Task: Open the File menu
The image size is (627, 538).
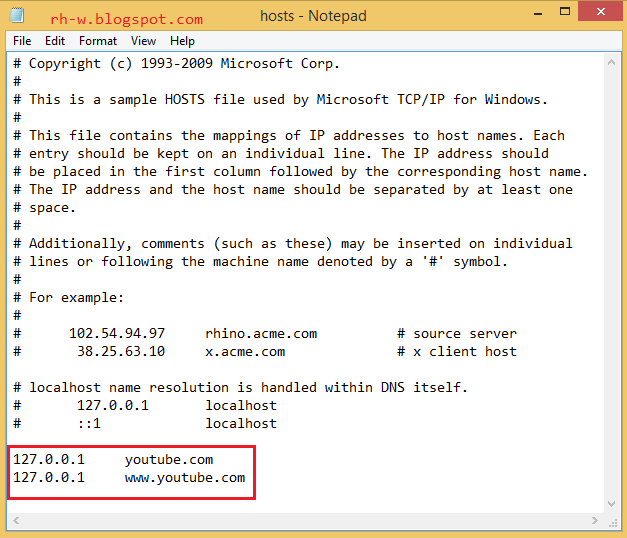Action: pos(22,41)
